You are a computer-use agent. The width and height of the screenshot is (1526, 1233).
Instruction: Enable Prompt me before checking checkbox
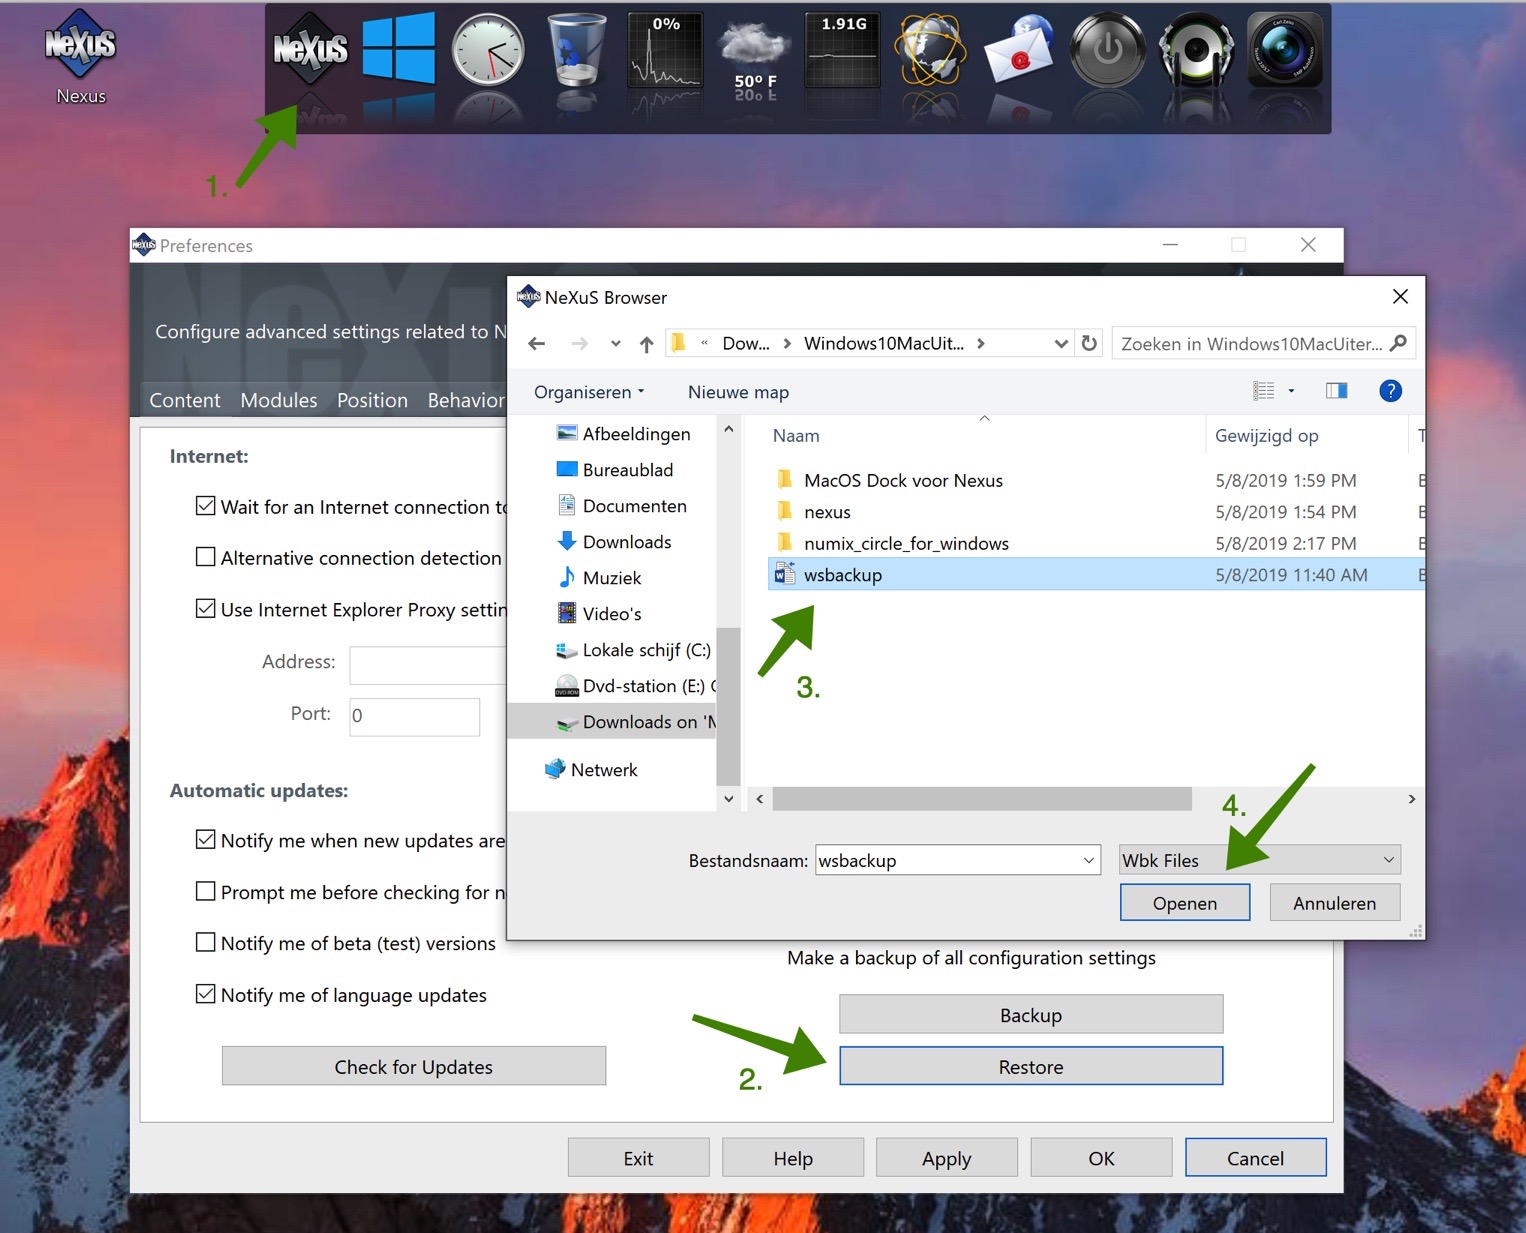[205, 891]
